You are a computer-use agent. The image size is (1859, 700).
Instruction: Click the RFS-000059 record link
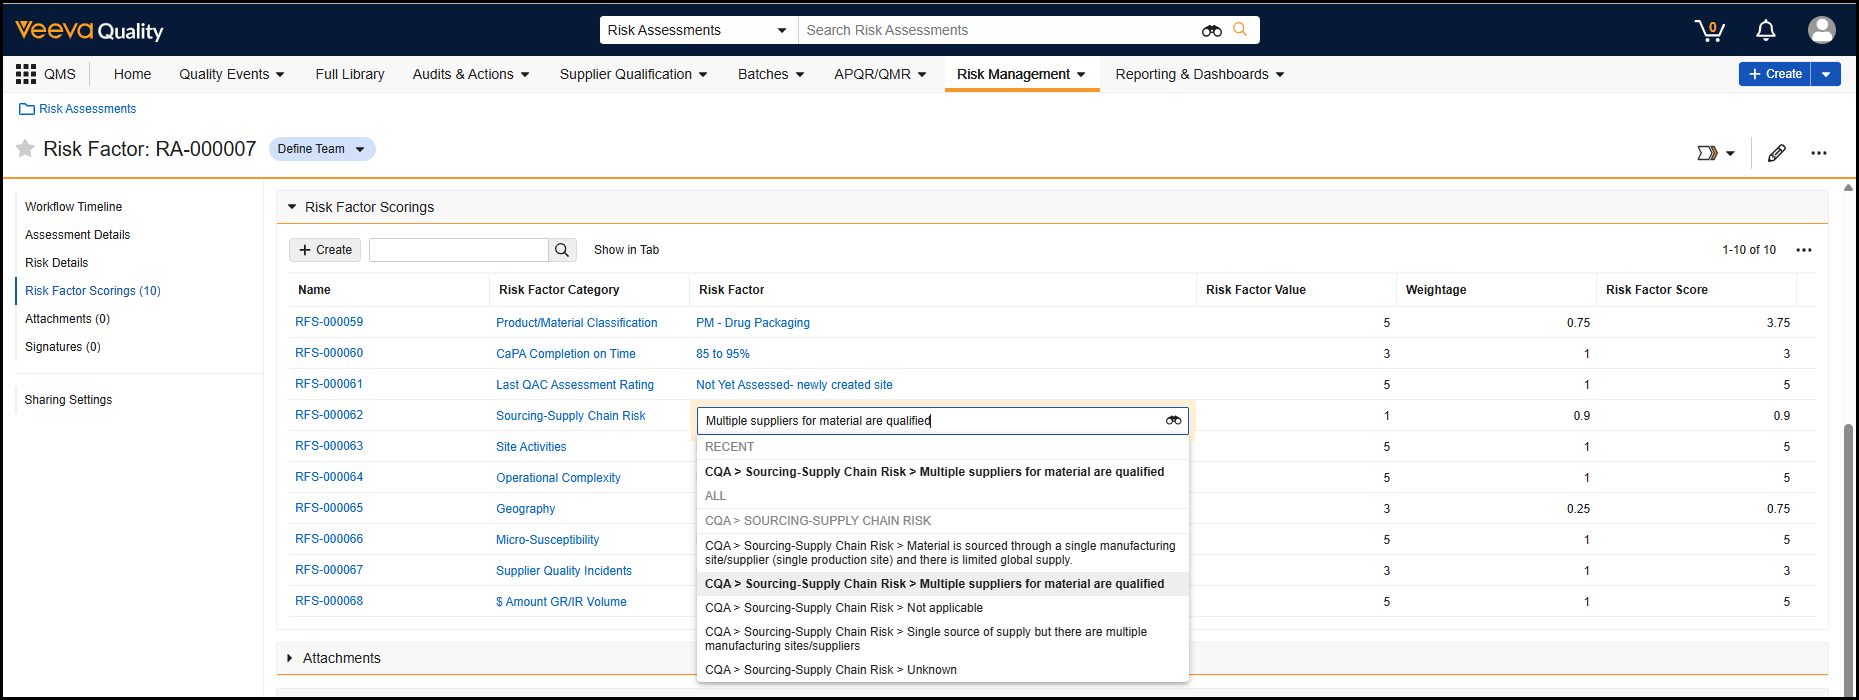point(329,322)
